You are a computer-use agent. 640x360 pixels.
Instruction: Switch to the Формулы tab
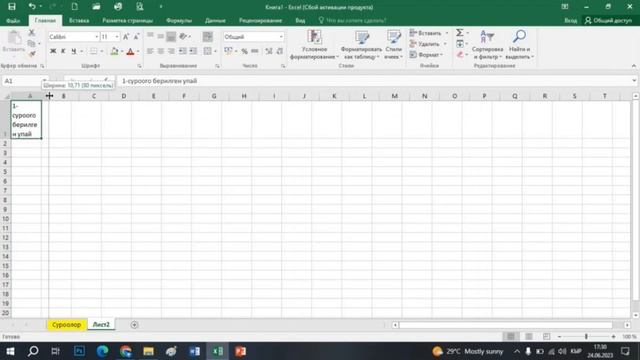[179, 20]
